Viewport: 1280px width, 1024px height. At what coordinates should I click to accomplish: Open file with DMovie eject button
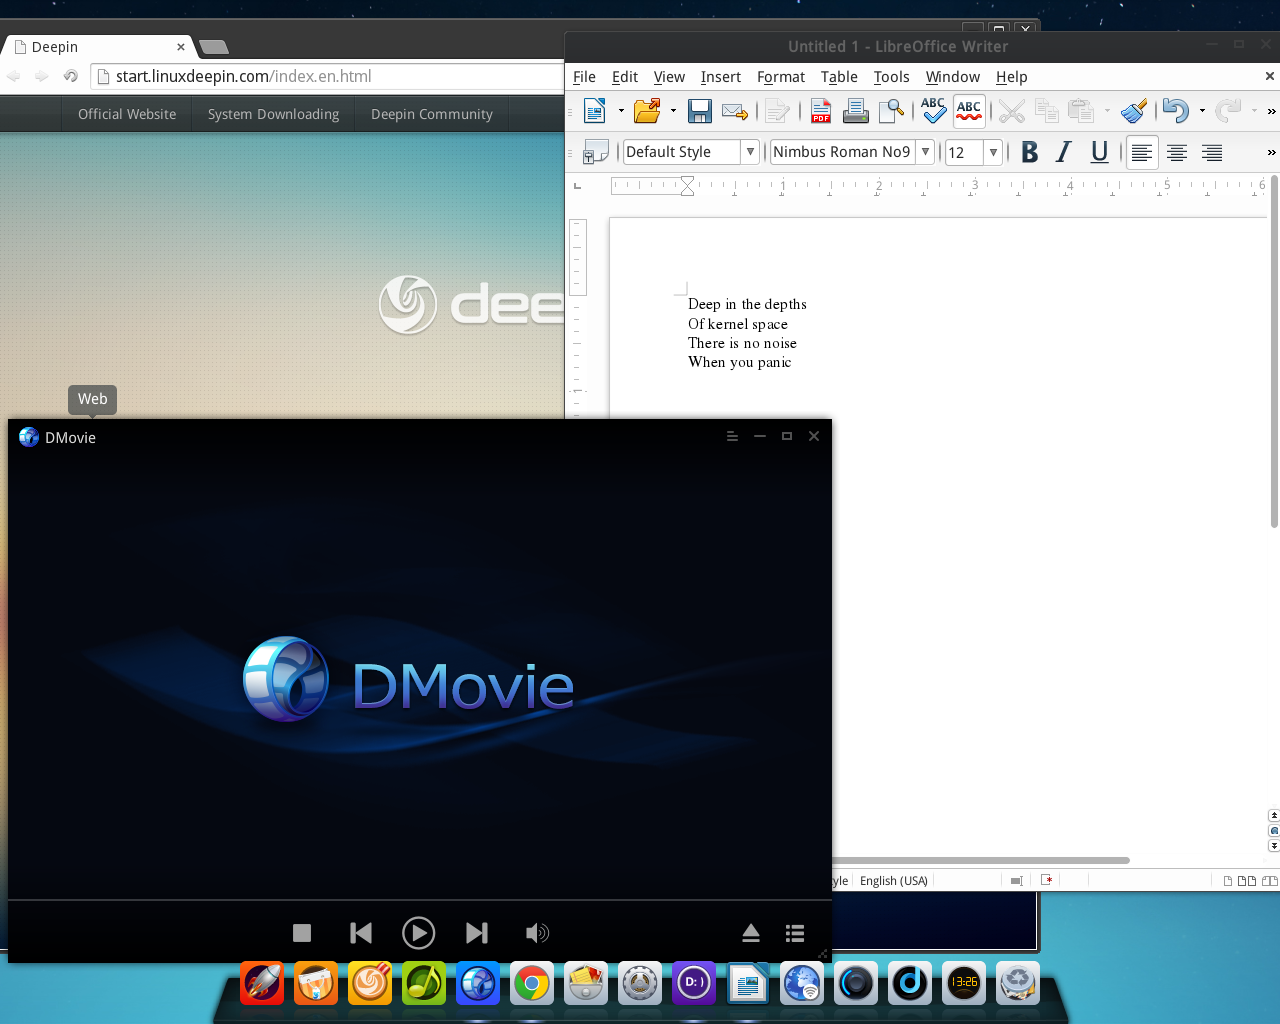coord(751,933)
